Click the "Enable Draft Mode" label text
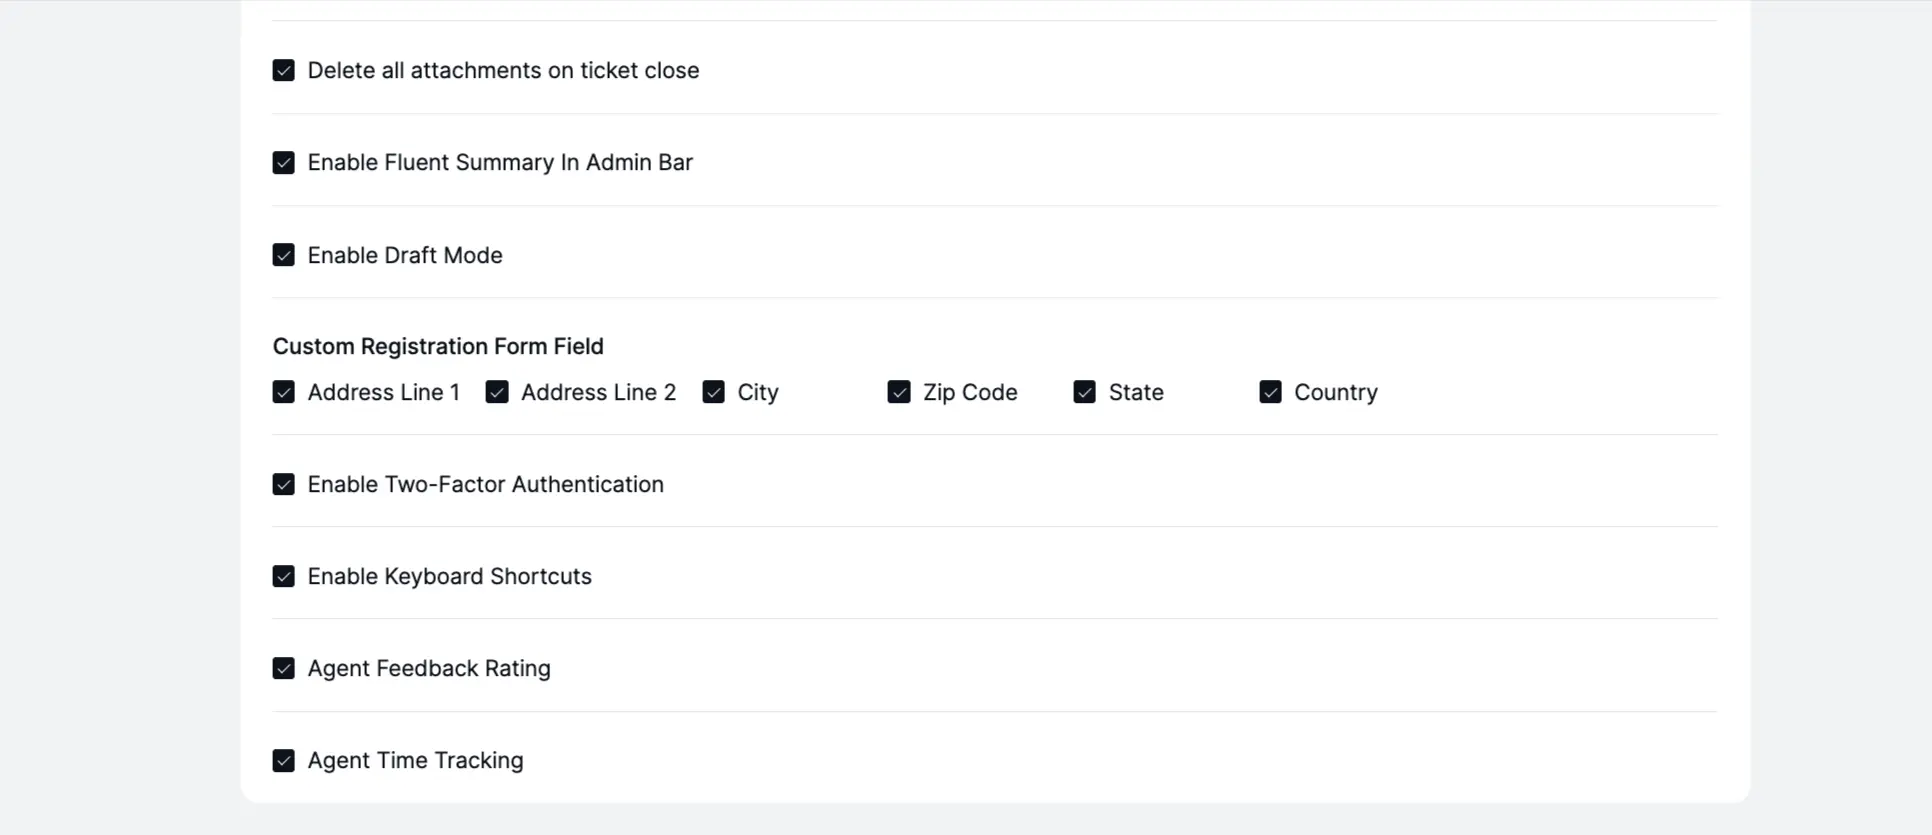 [x=404, y=255]
